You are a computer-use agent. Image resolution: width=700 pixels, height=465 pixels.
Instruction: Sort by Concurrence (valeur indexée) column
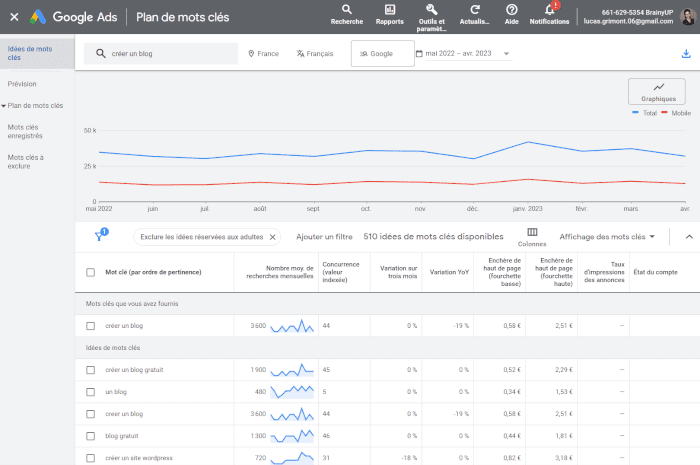click(x=341, y=272)
